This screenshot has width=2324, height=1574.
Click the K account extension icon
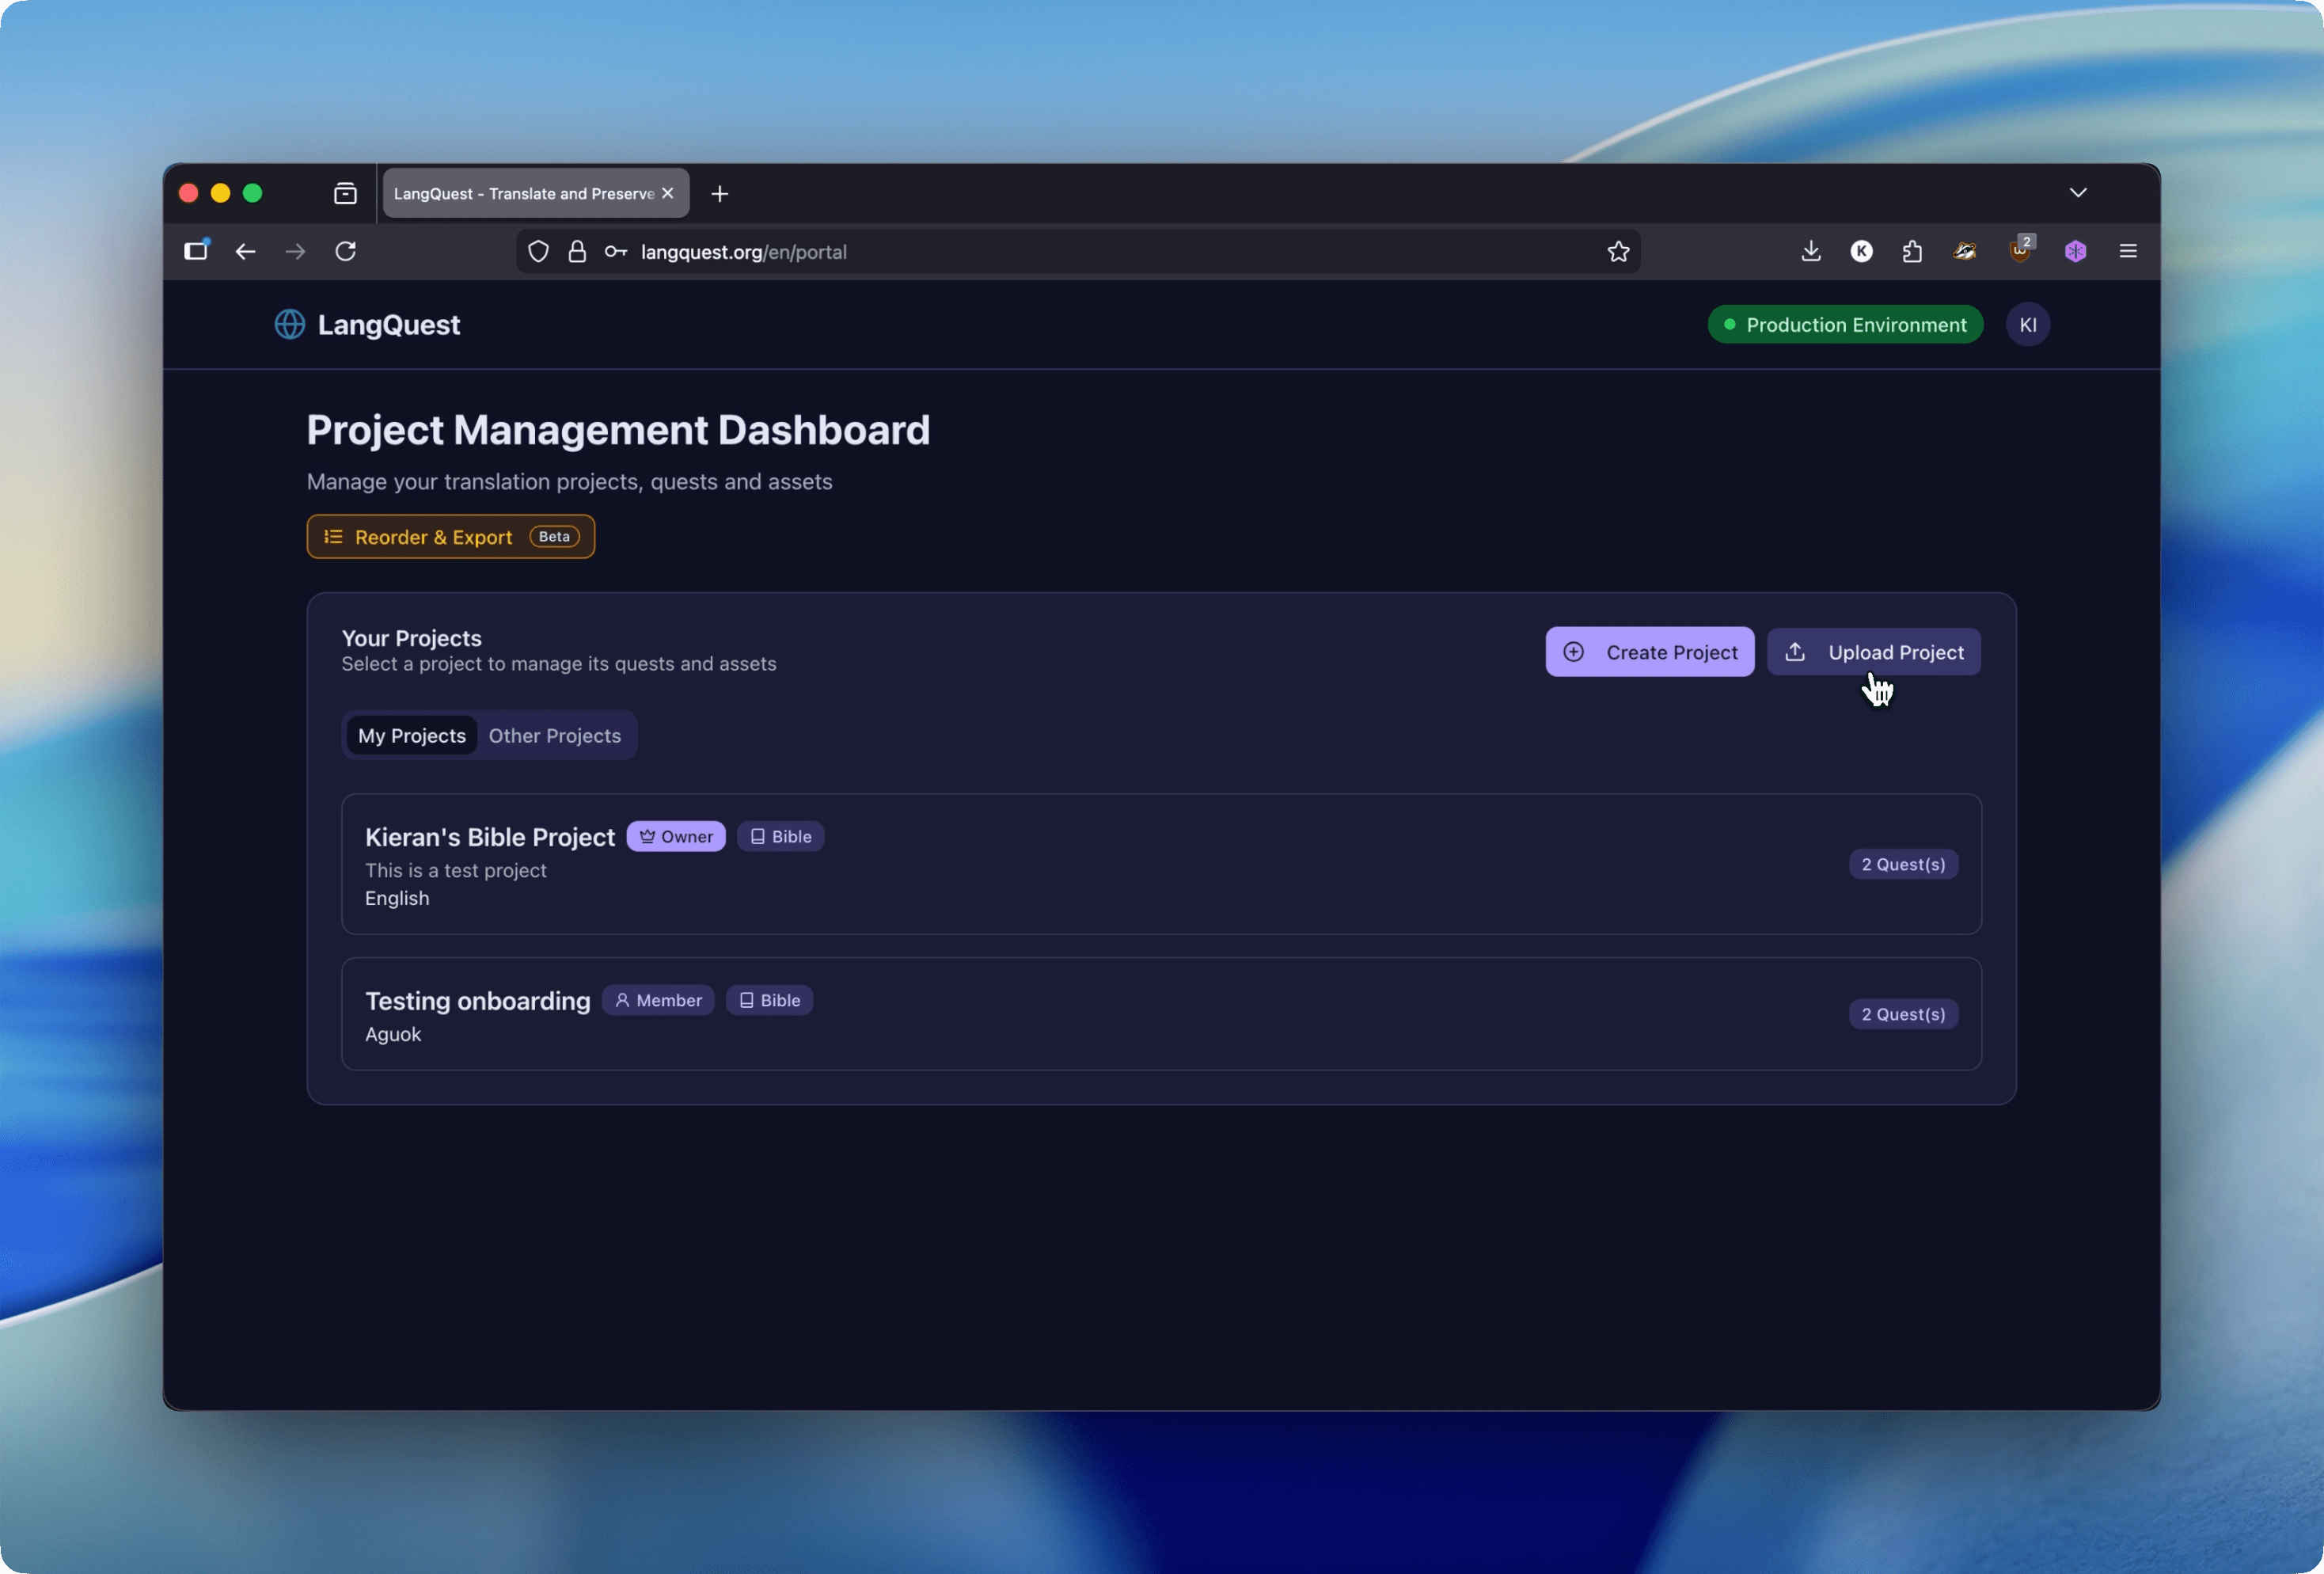click(x=1861, y=251)
